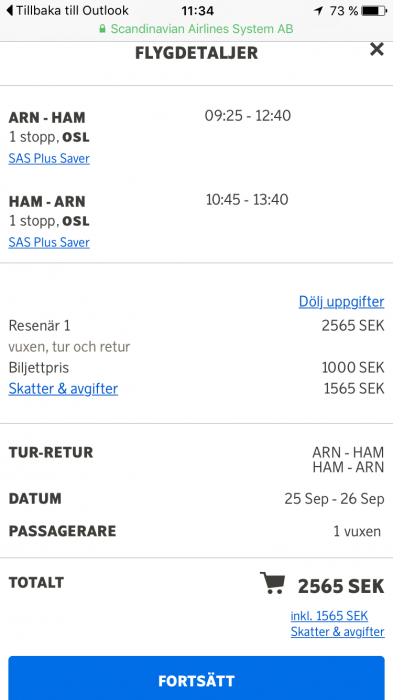Tap the green padlock security icon
Image resolution: width=393 pixels, height=700 pixels.
[x=102, y=29]
